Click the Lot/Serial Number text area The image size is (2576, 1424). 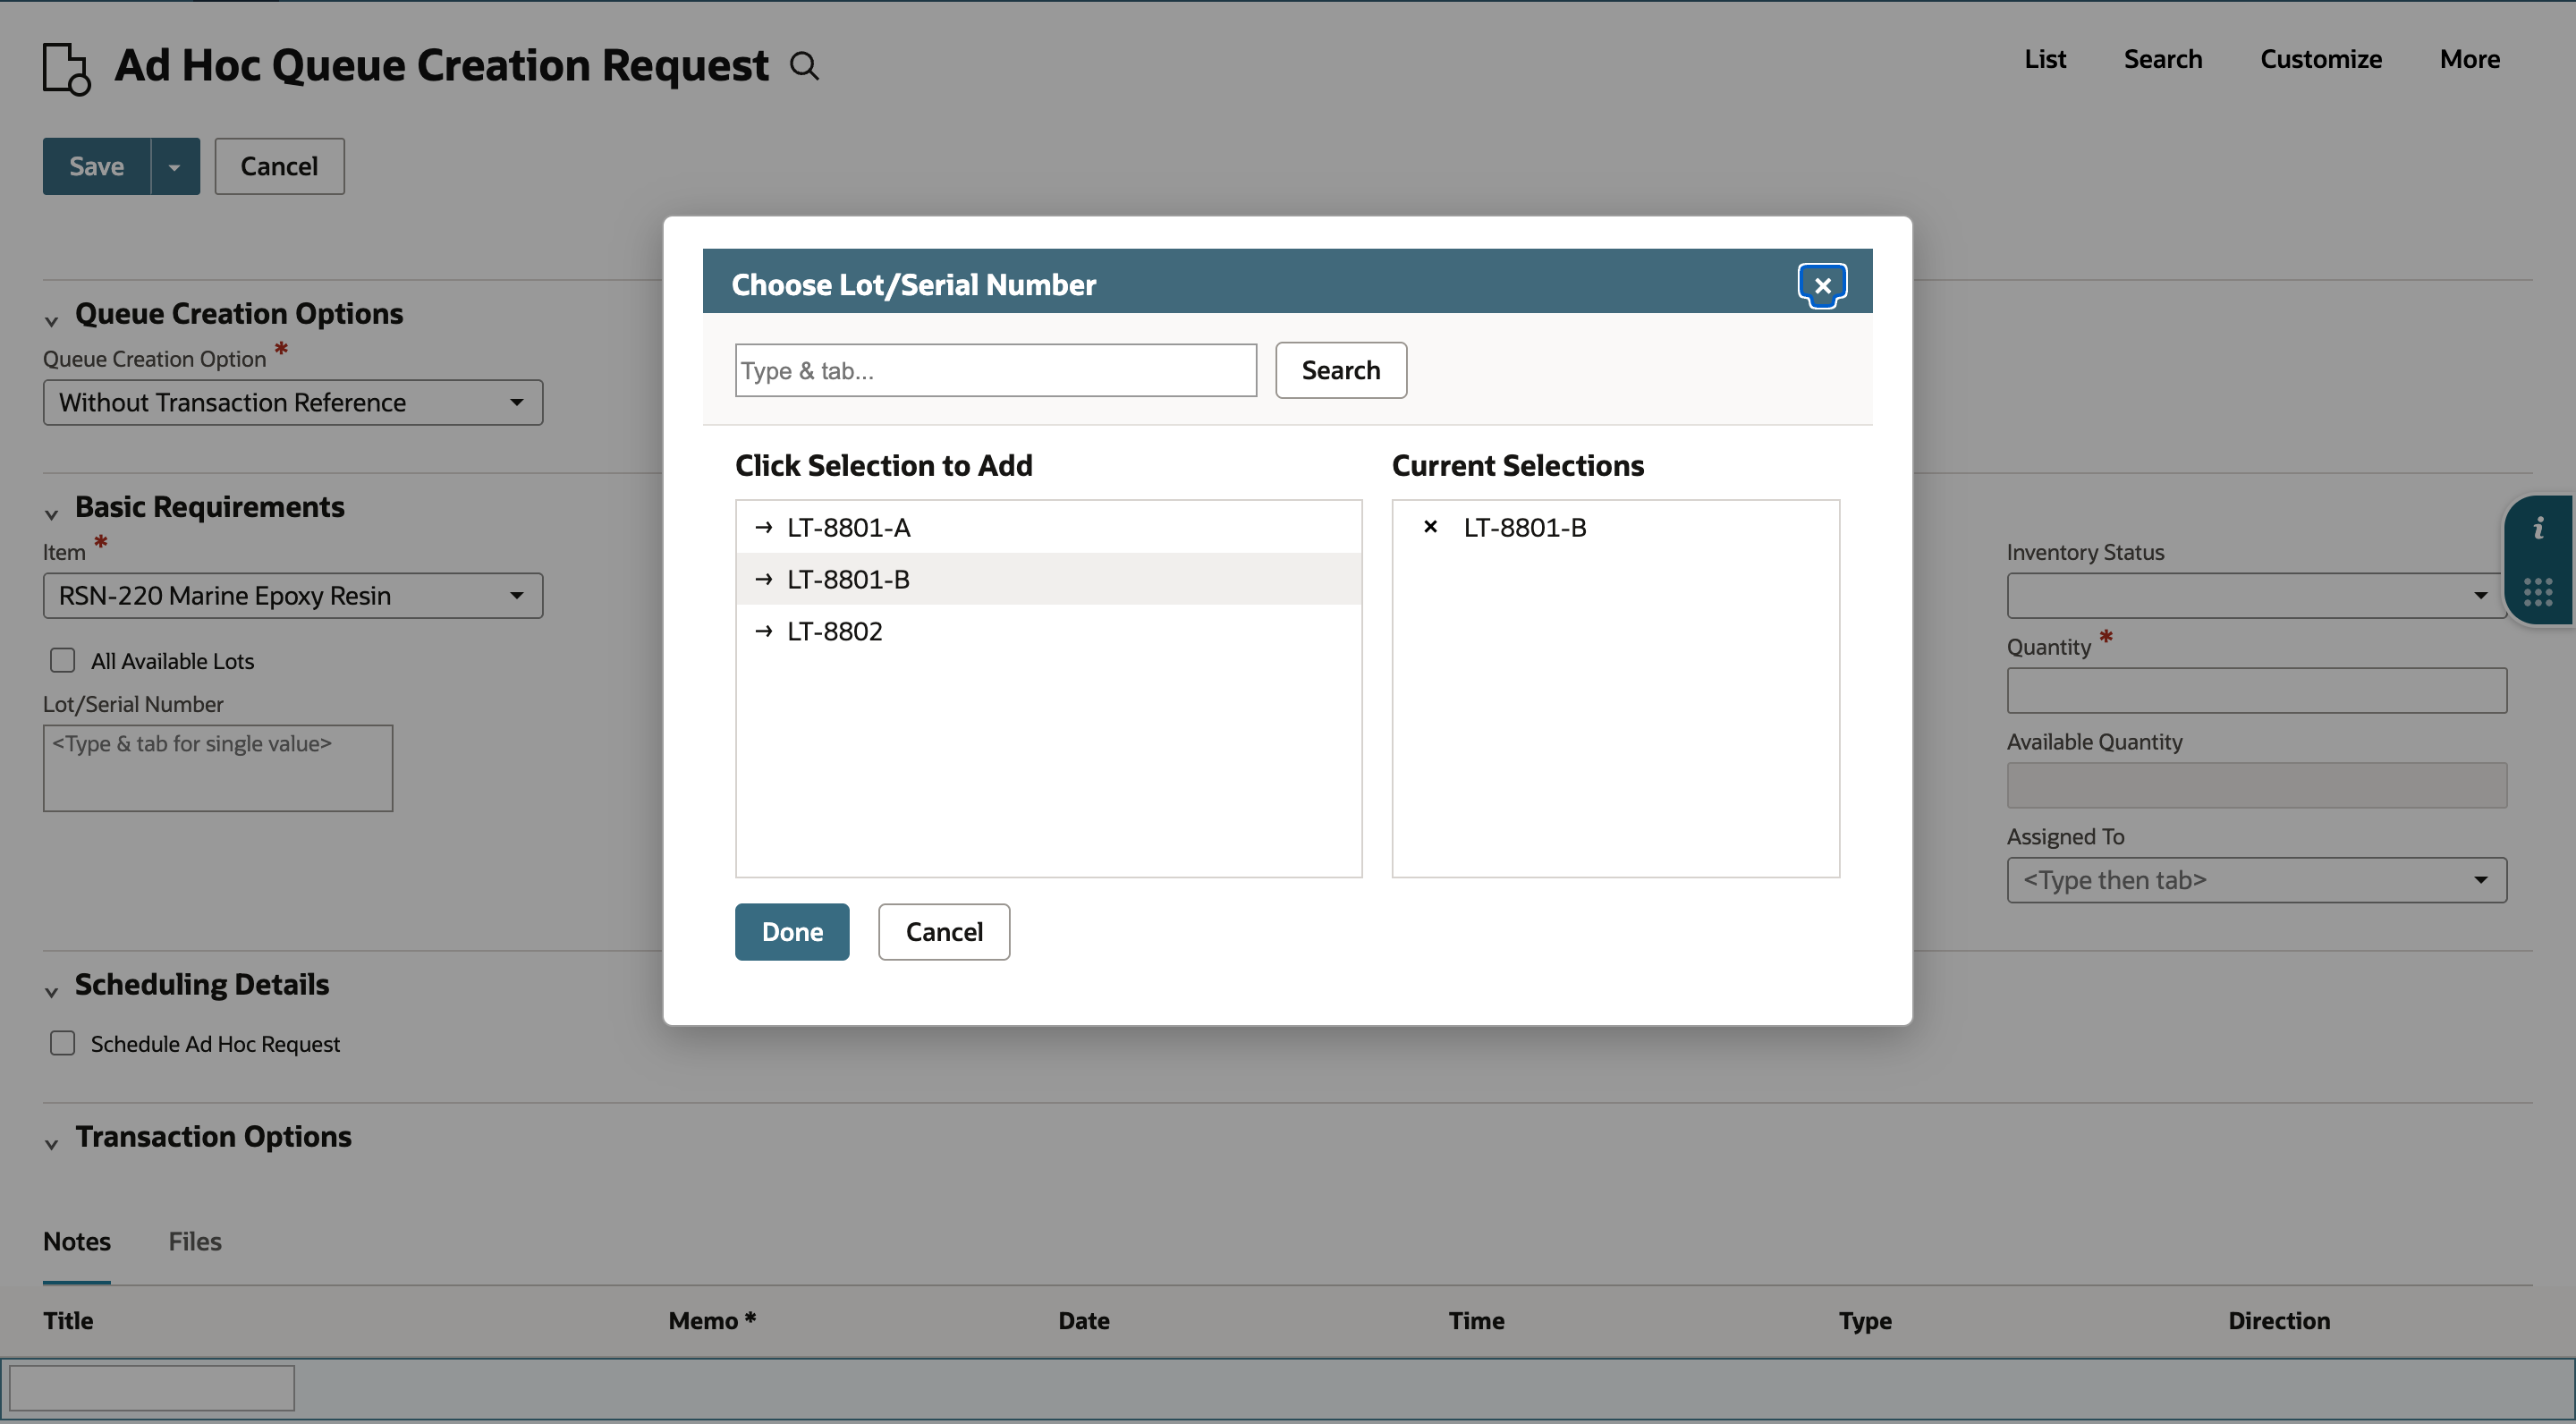218,768
